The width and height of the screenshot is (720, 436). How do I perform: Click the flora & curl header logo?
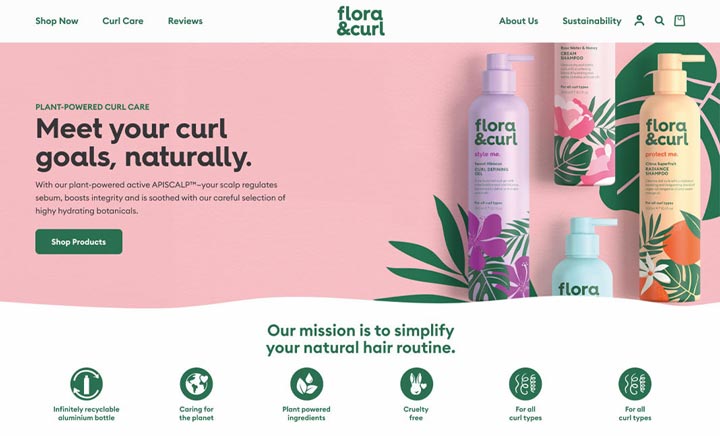[x=360, y=21]
